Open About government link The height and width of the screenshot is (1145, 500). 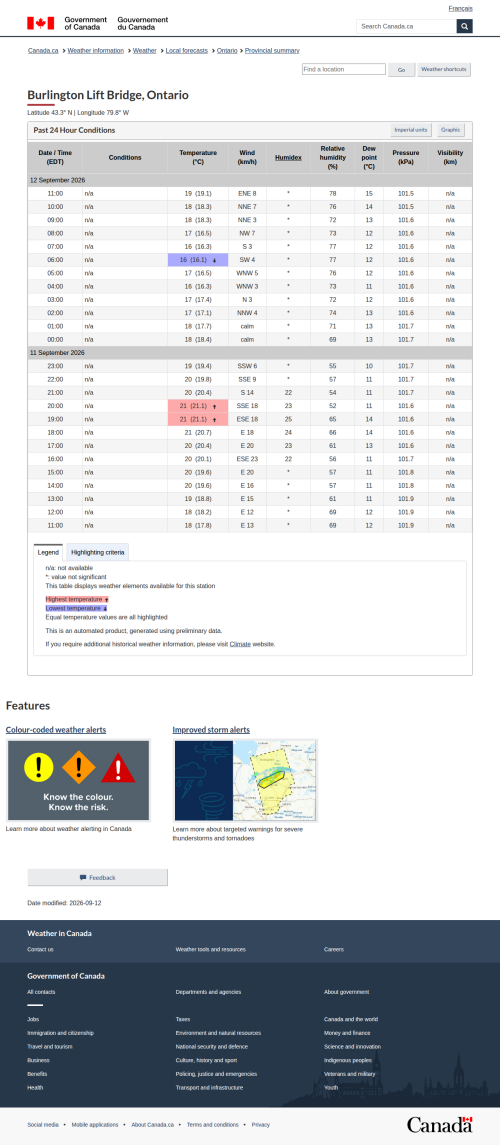coord(347,992)
